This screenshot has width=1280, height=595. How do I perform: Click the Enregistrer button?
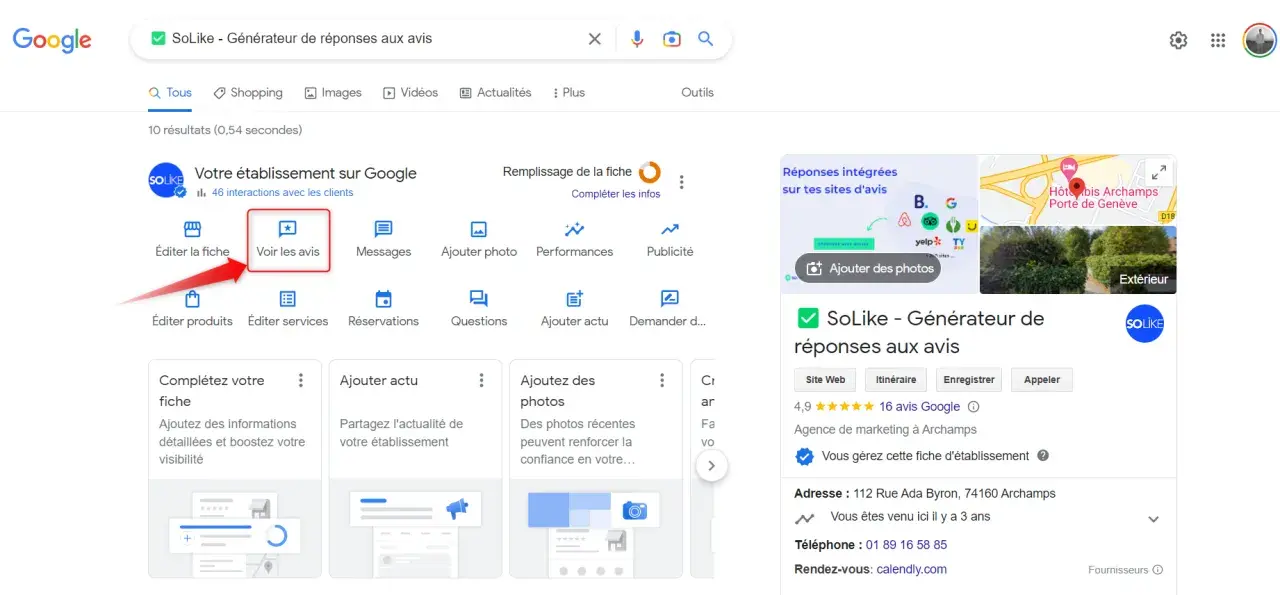click(969, 380)
